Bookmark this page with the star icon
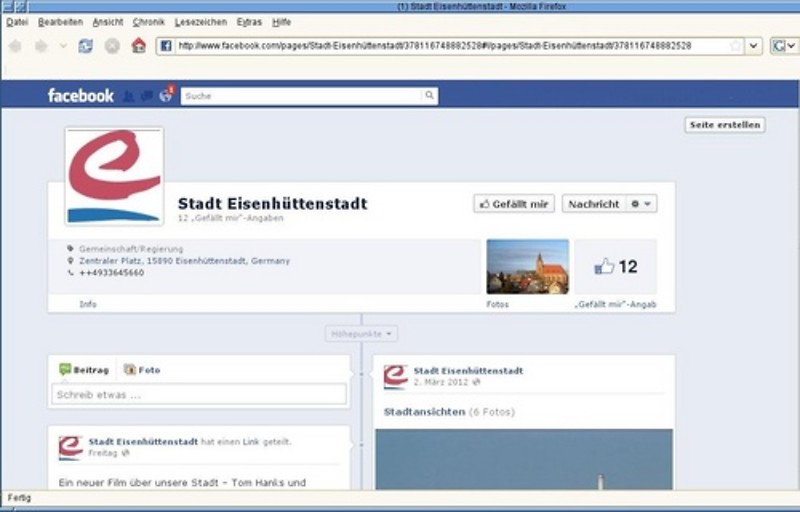 point(735,46)
